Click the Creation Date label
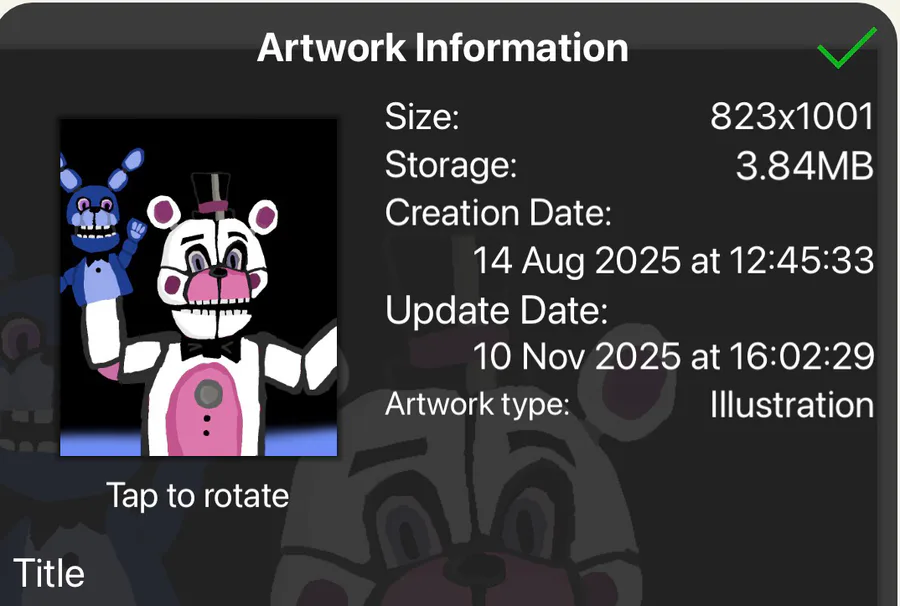This screenshot has width=900, height=606. click(498, 213)
